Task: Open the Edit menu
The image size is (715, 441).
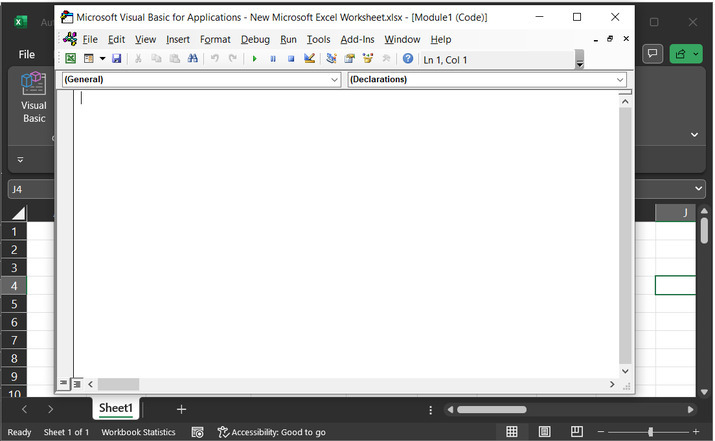Action: click(116, 40)
